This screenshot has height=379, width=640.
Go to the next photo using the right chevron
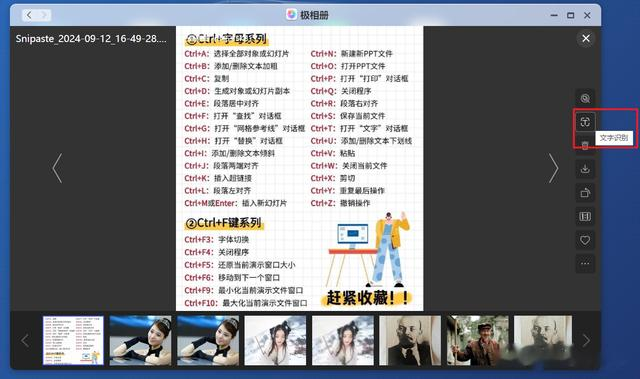pos(553,168)
